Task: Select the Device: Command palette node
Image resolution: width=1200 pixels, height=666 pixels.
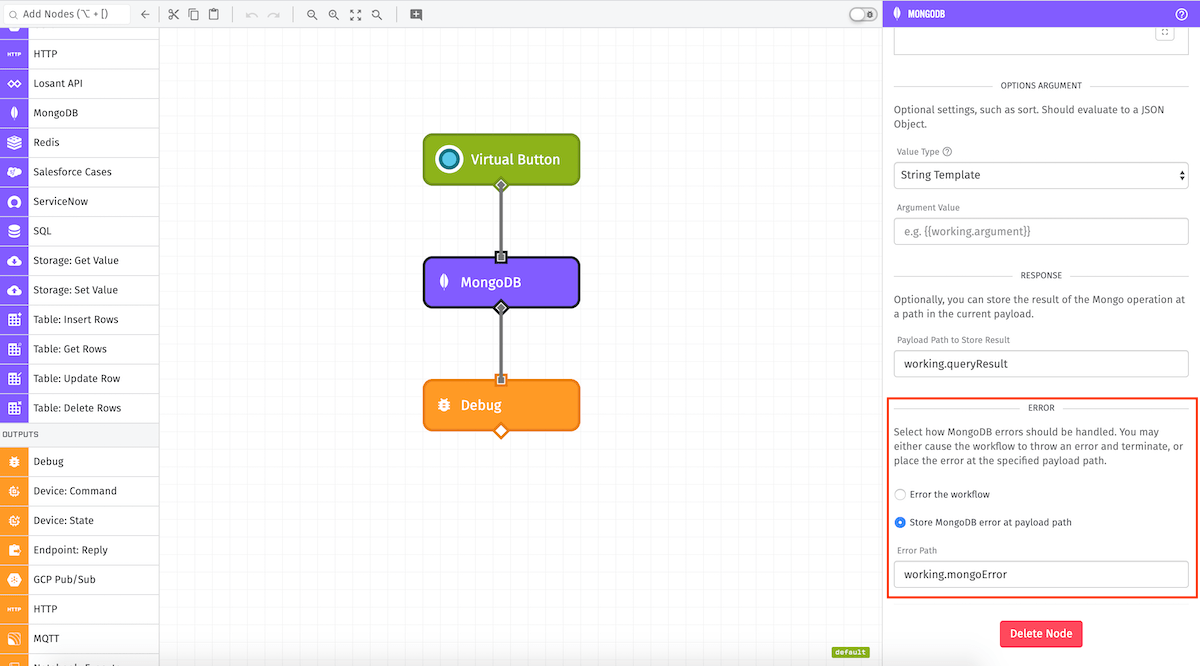Action: tap(80, 491)
